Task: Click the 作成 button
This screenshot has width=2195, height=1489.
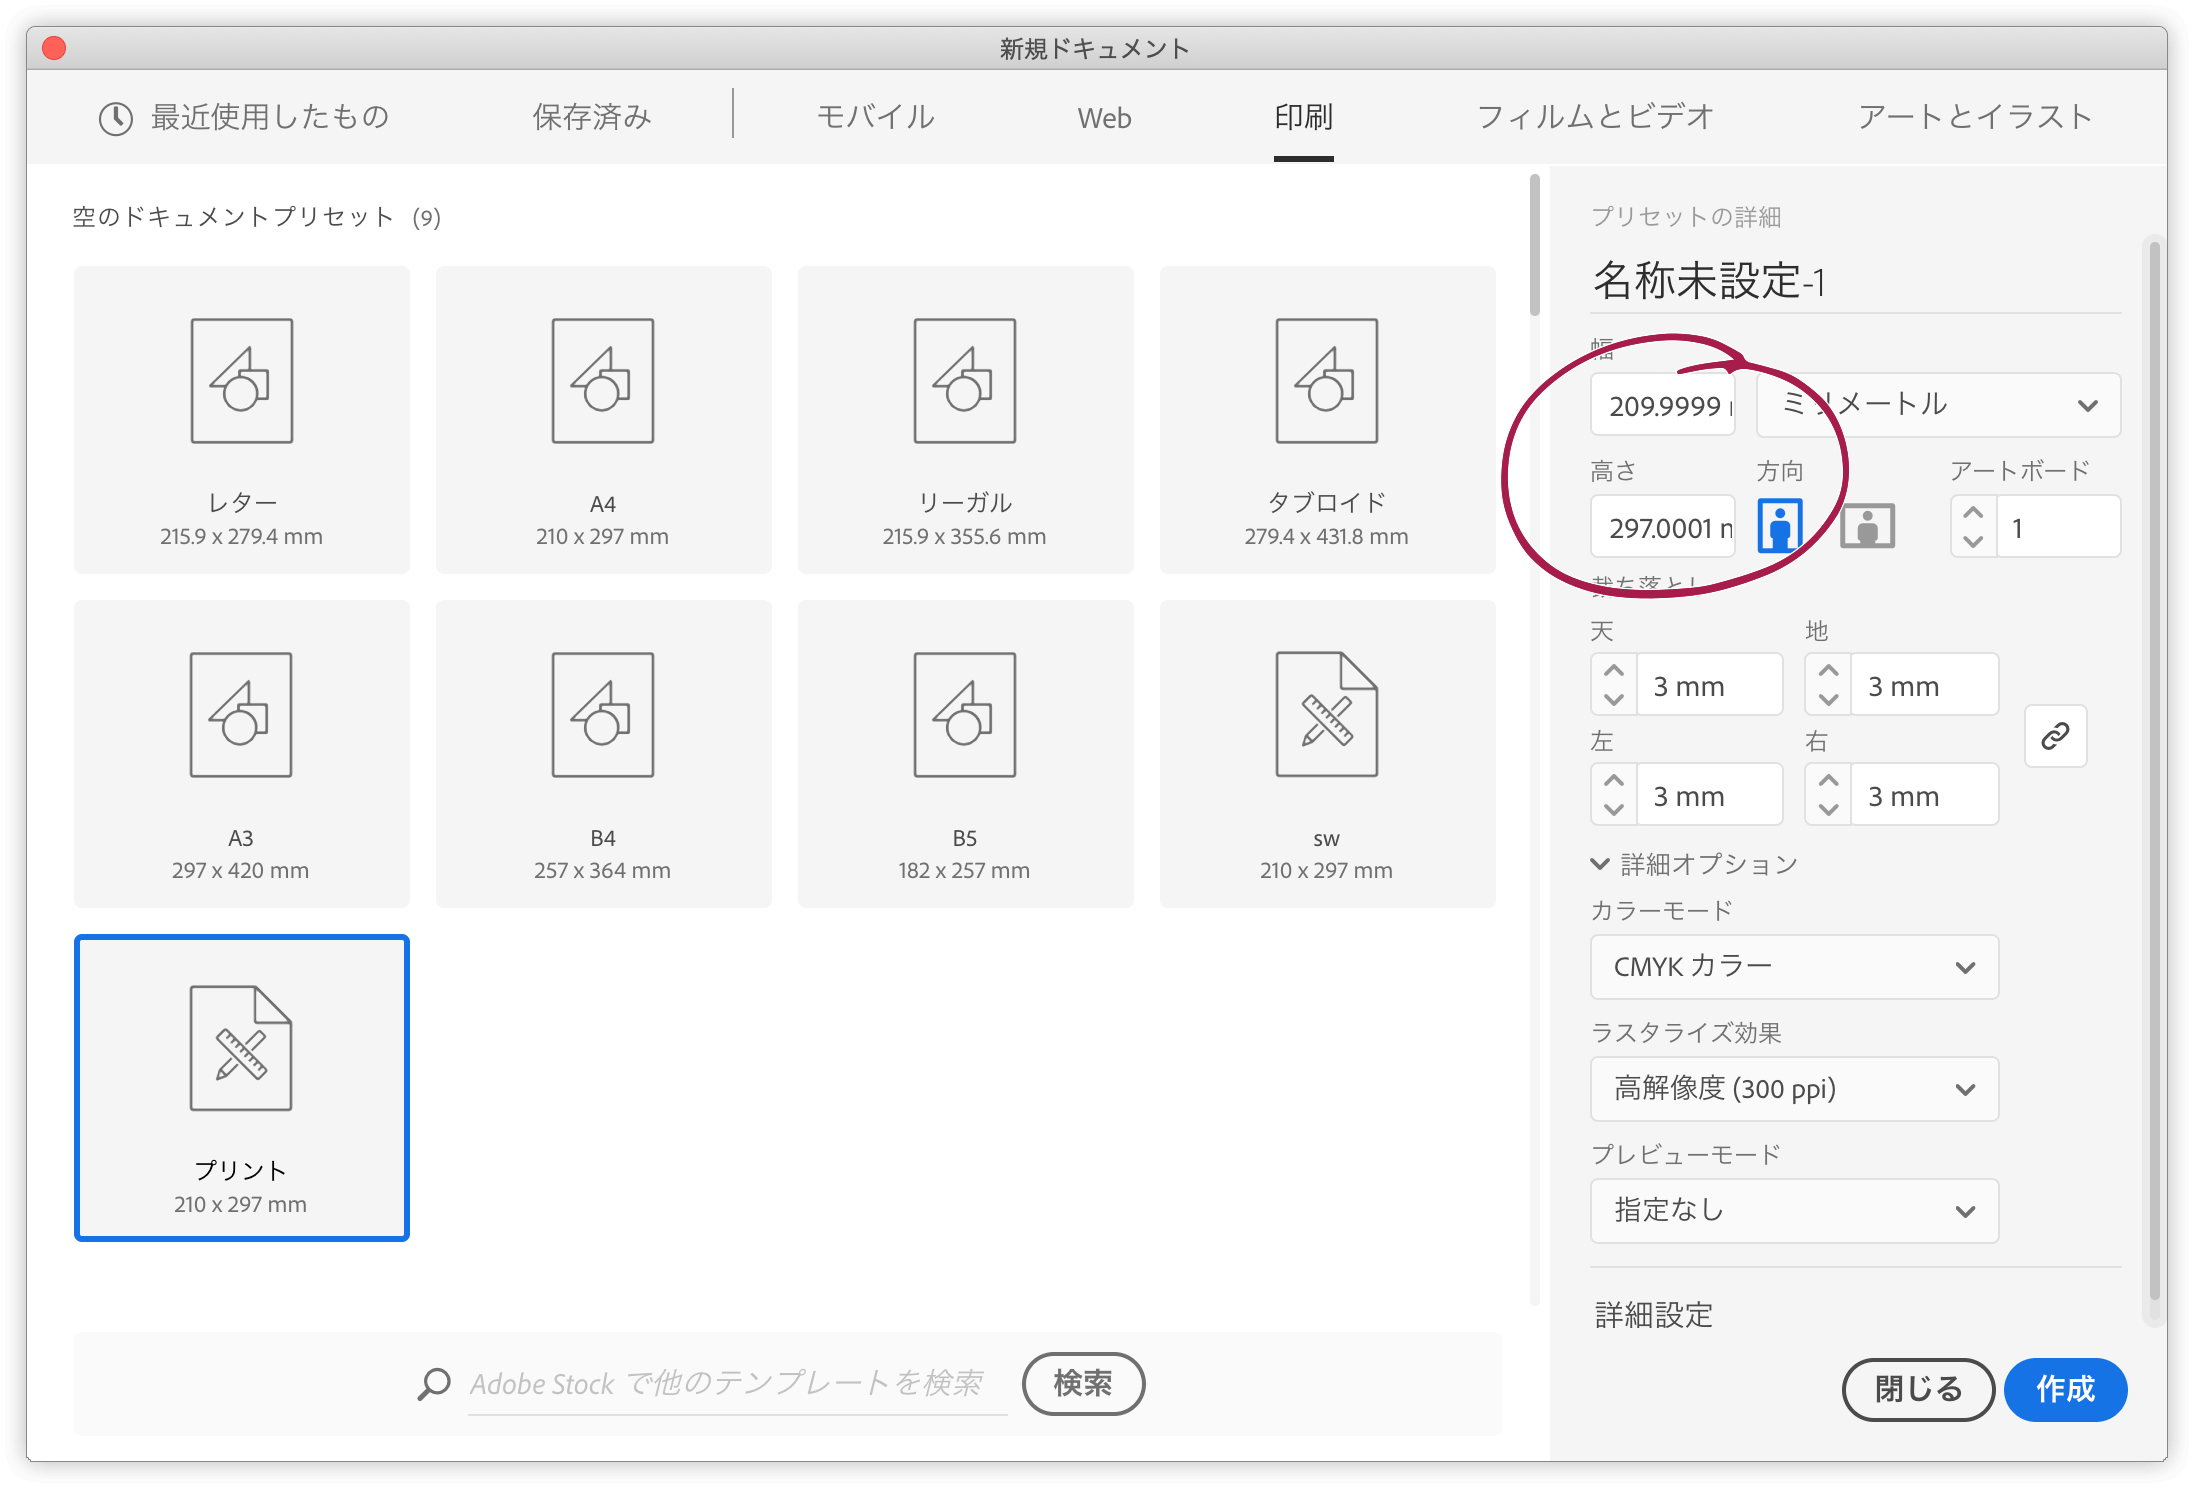Action: point(2065,1389)
